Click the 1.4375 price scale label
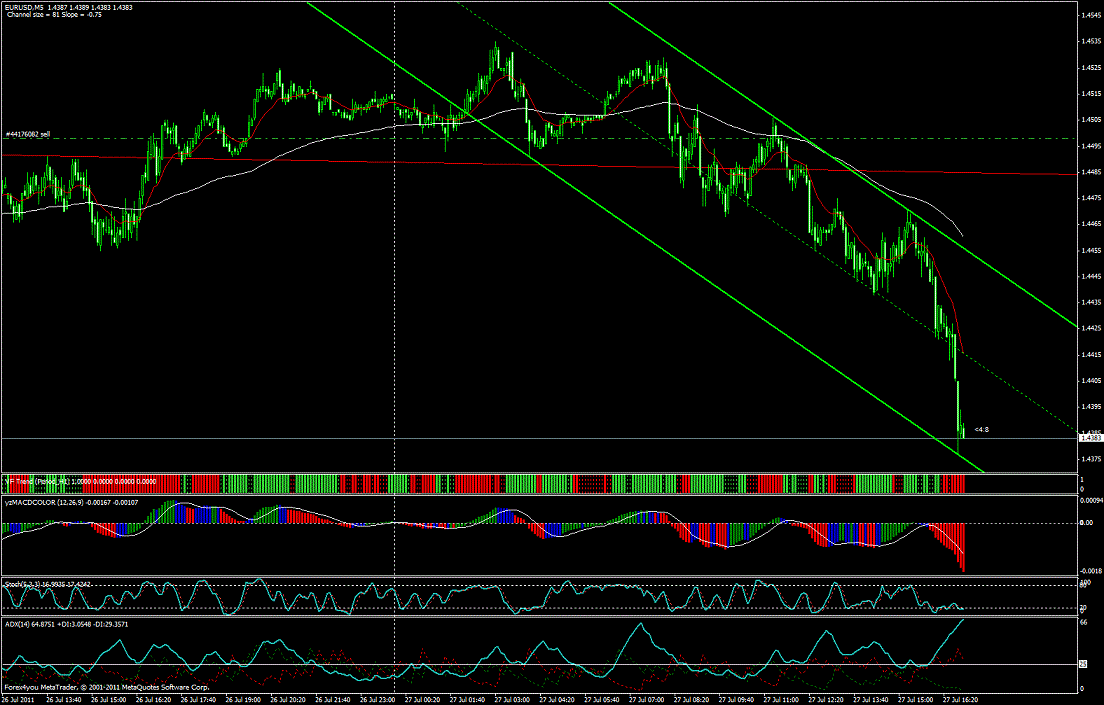This screenshot has width=1104, height=705. [x=1091, y=458]
